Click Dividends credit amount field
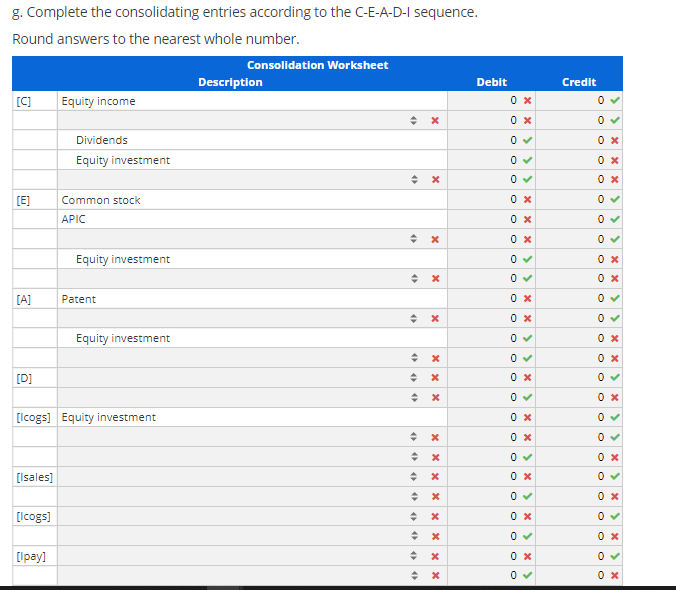This screenshot has width=676, height=590. (x=579, y=140)
